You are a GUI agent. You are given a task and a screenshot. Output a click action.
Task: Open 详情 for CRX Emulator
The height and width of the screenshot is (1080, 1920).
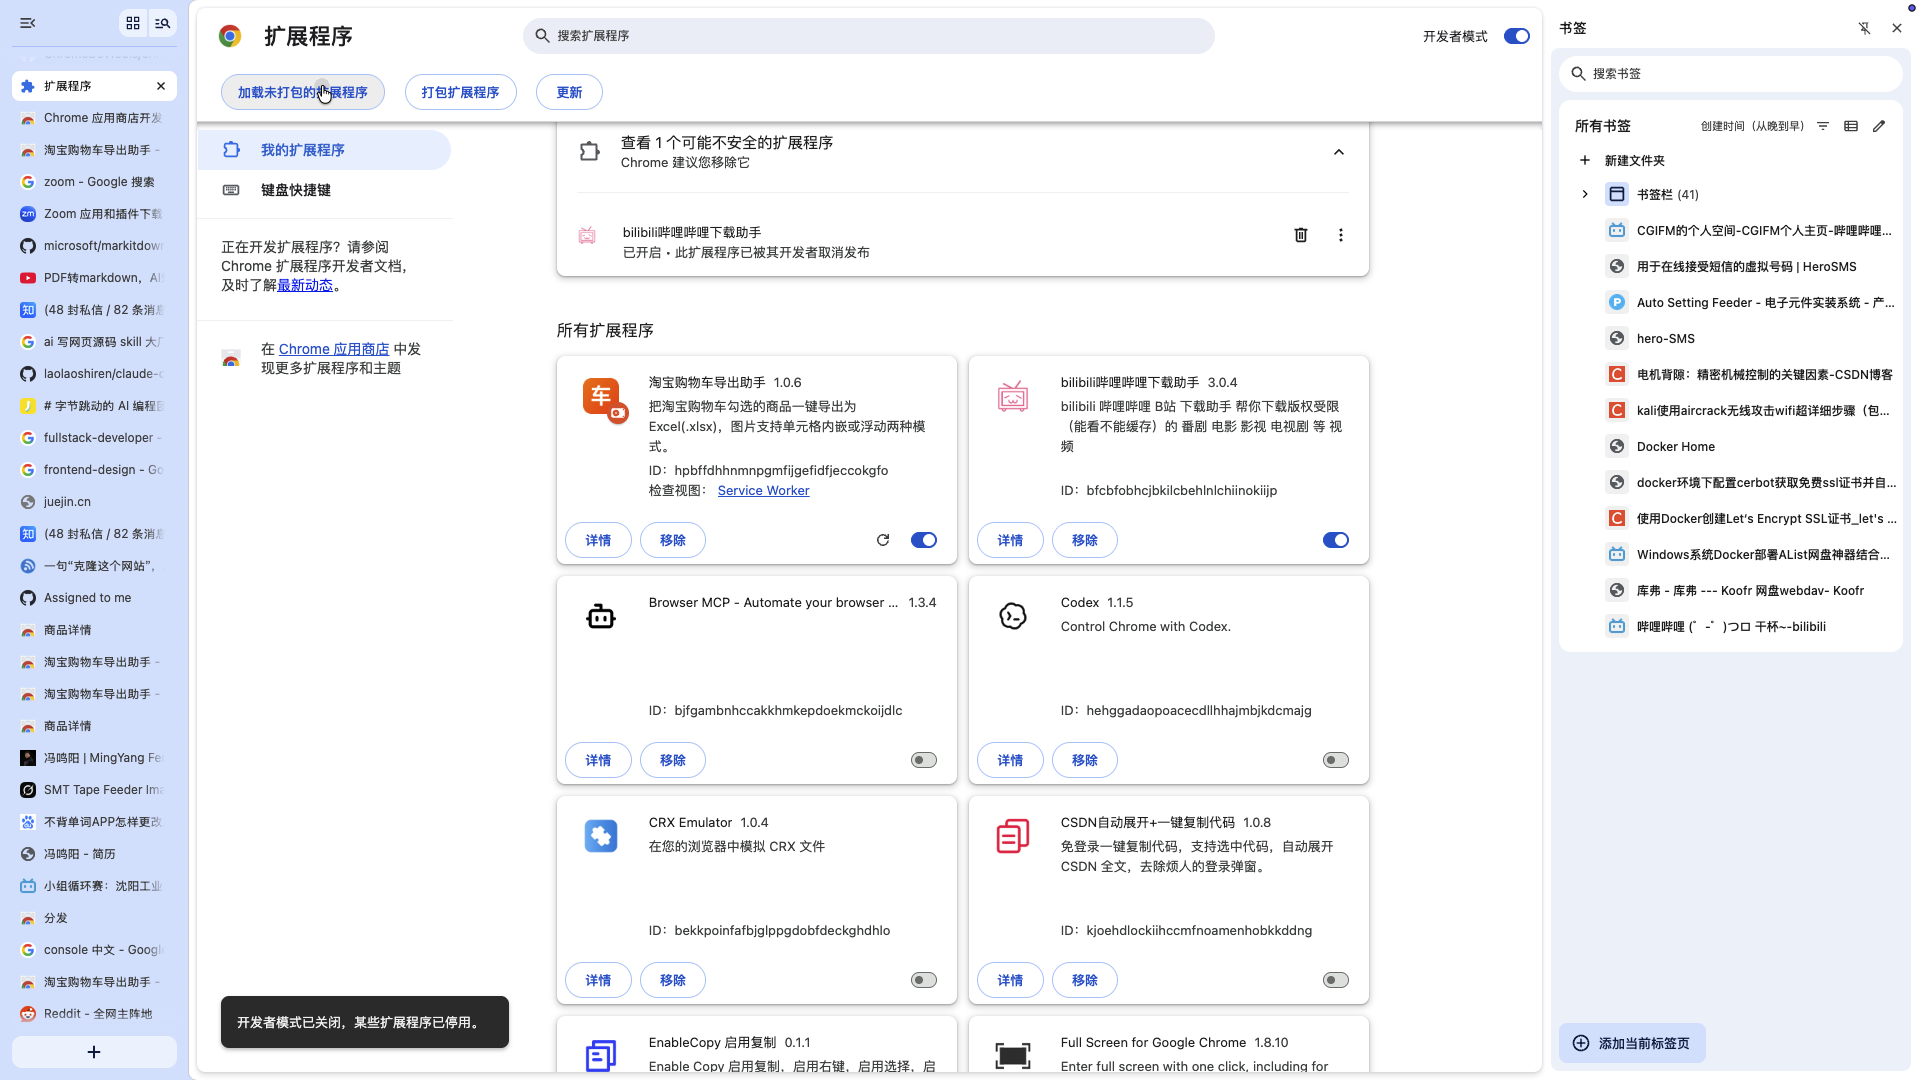point(598,980)
